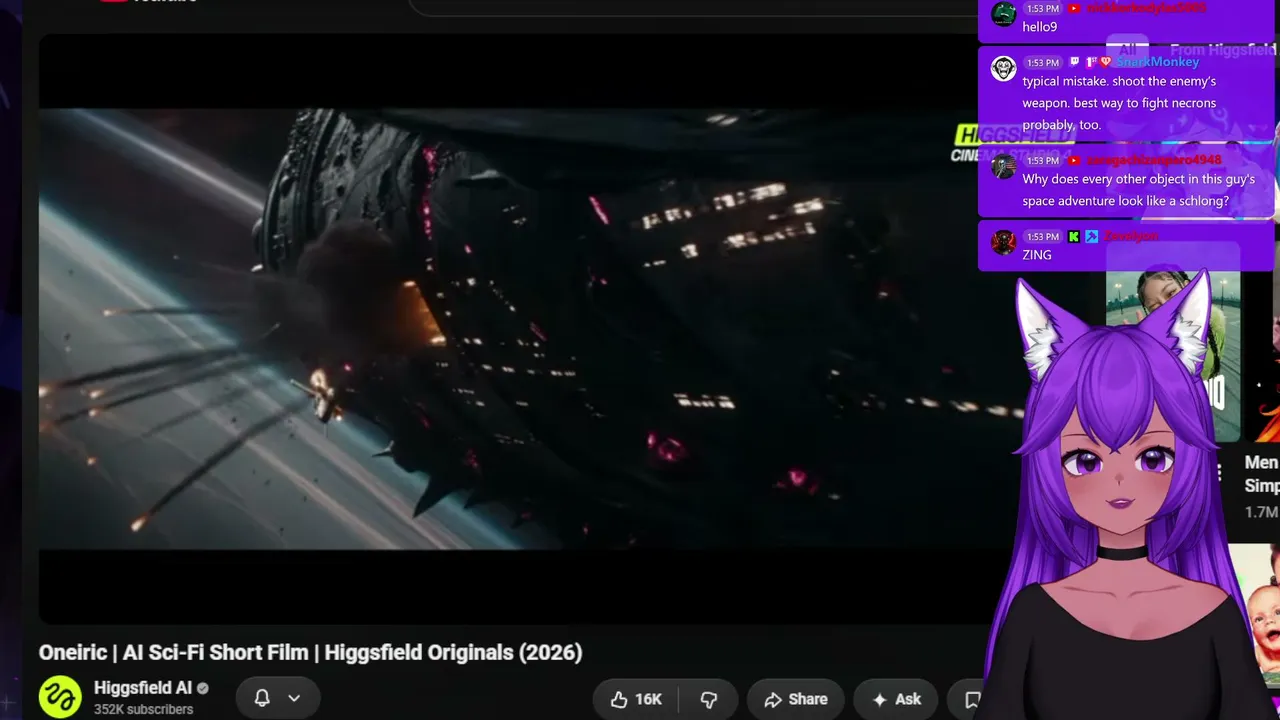Click the avatar beside the "ZING" message

click(x=1004, y=242)
